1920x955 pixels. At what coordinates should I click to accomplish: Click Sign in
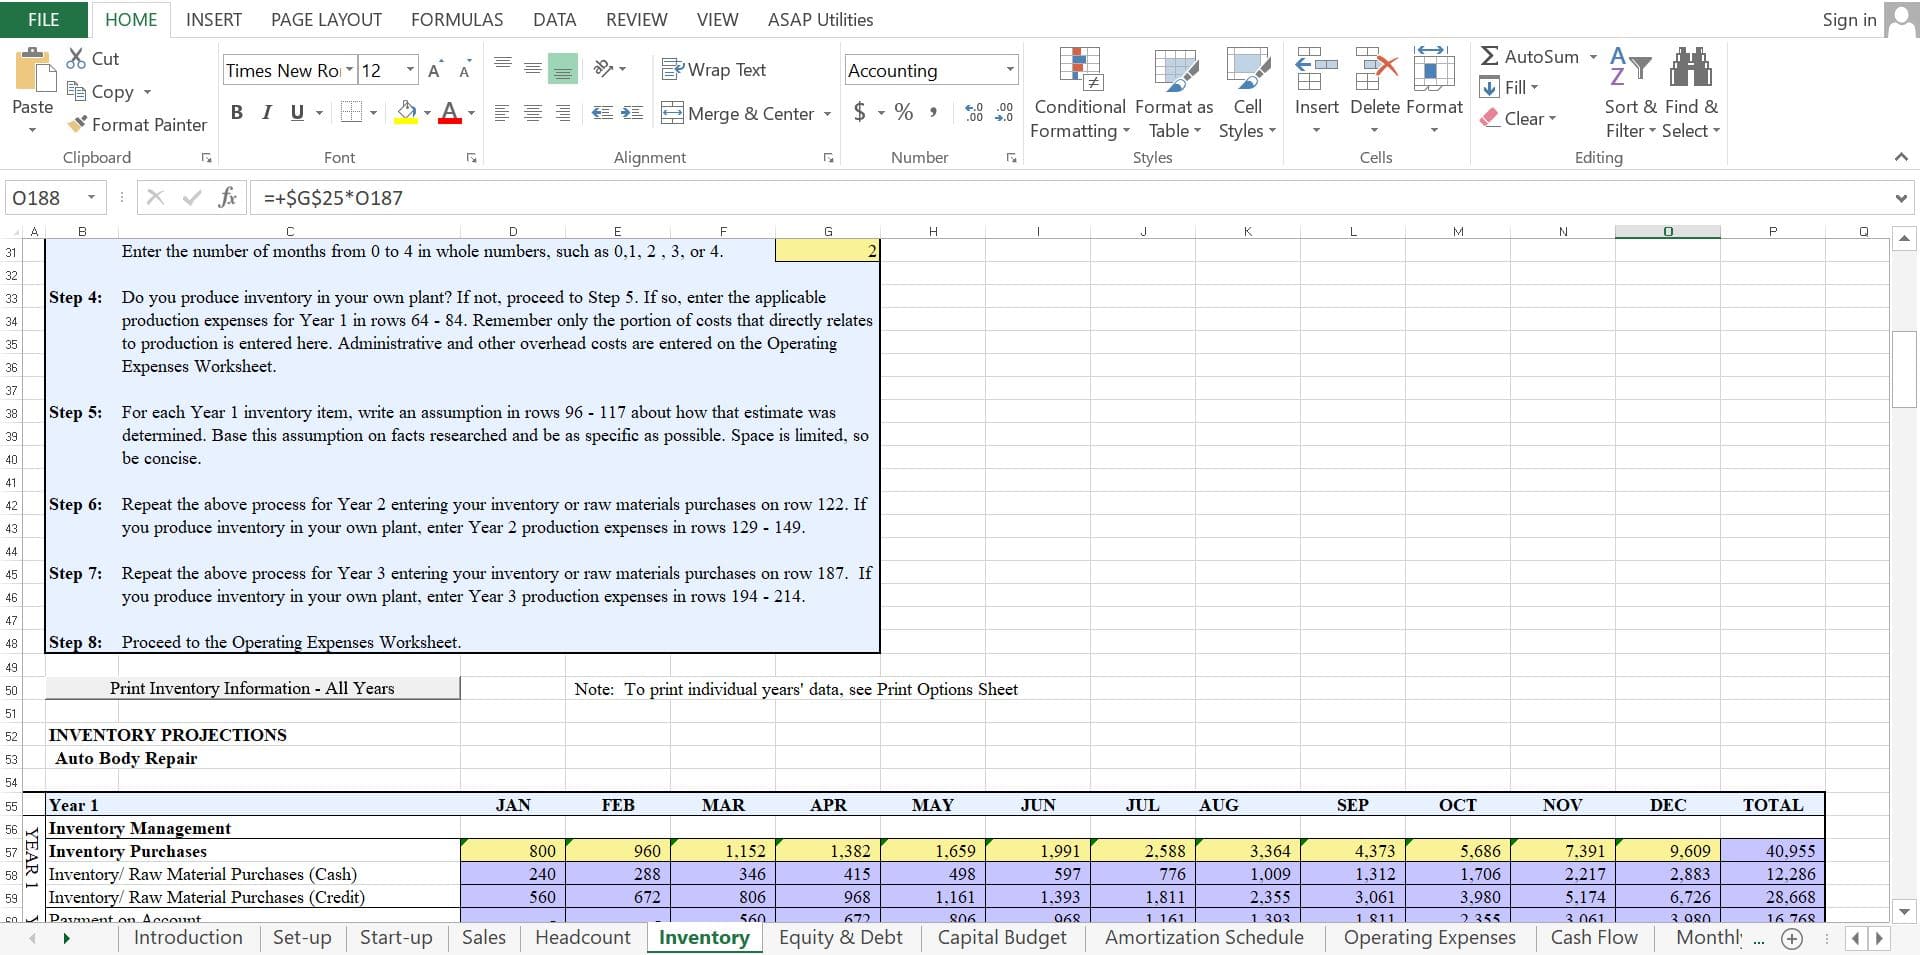[x=1849, y=19]
